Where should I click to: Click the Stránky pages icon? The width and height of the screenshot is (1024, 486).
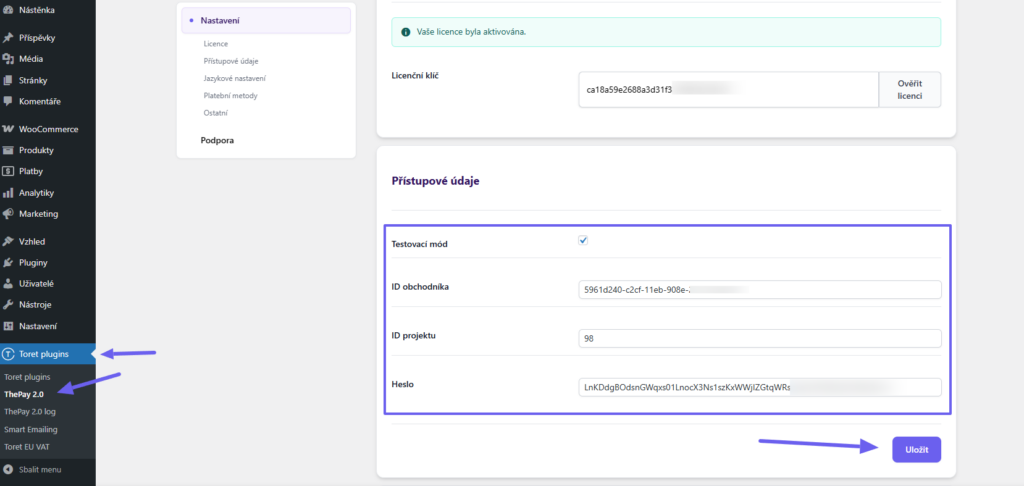(8, 80)
